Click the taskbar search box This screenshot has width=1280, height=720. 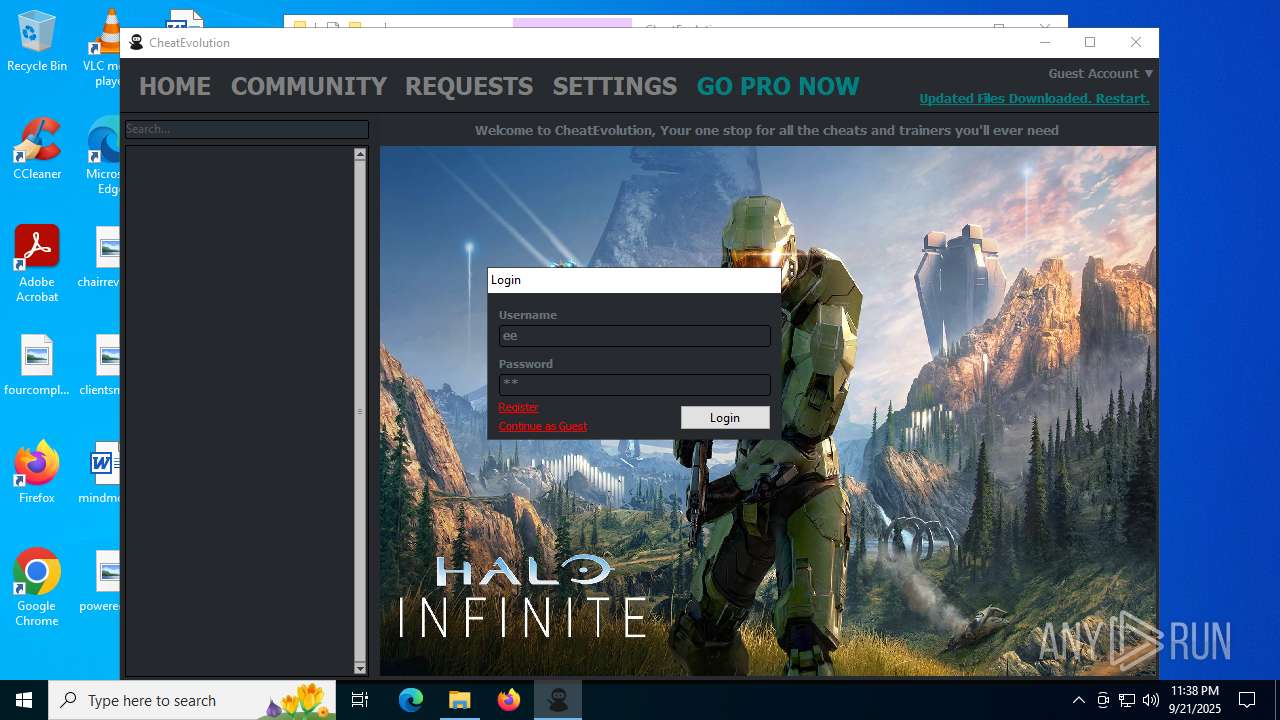194,700
